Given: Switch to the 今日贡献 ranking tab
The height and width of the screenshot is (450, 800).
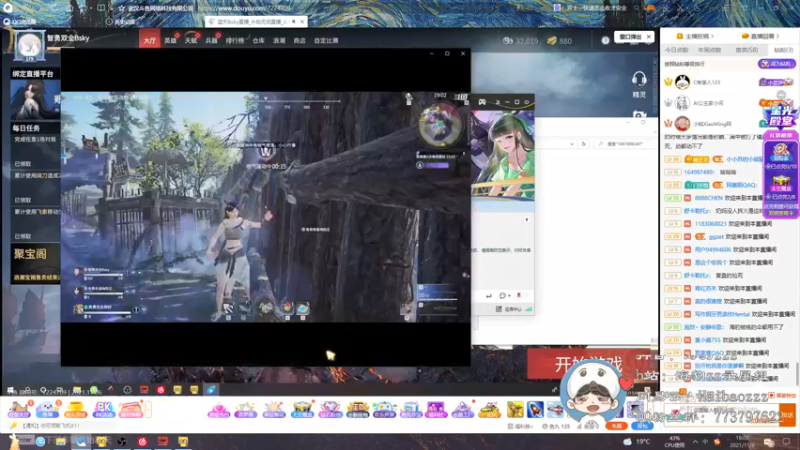Looking at the screenshot, I should 677,50.
